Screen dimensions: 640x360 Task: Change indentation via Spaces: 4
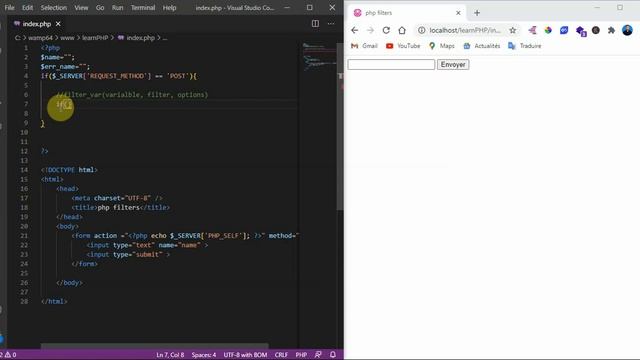(204, 355)
